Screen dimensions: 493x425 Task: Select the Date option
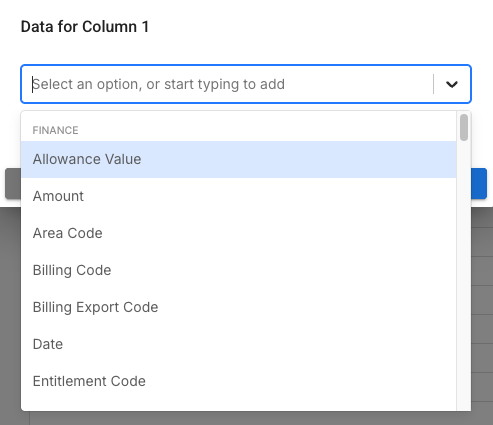tap(239, 344)
